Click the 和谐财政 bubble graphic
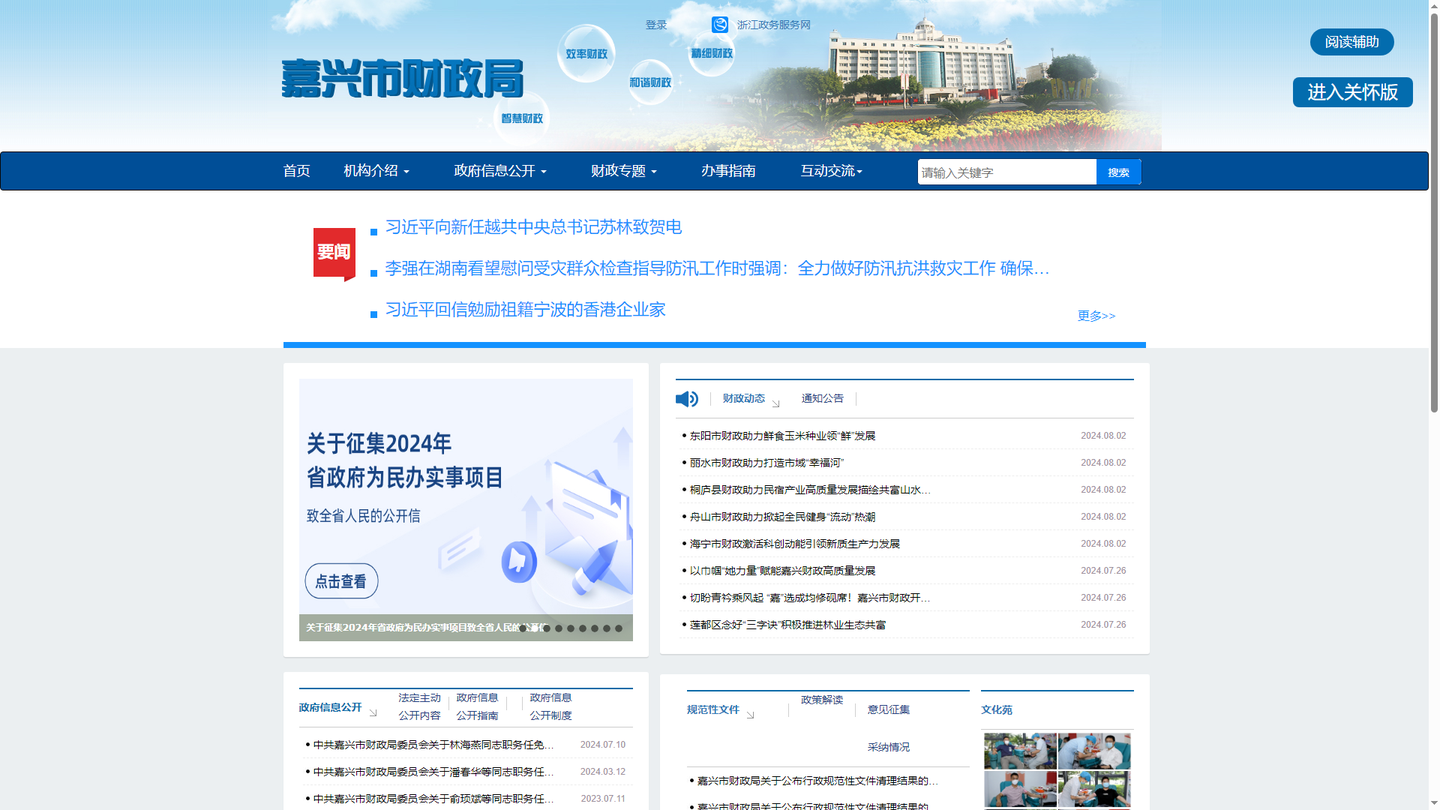This screenshot has height=810, width=1440. pyautogui.click(x=650, y=82)
